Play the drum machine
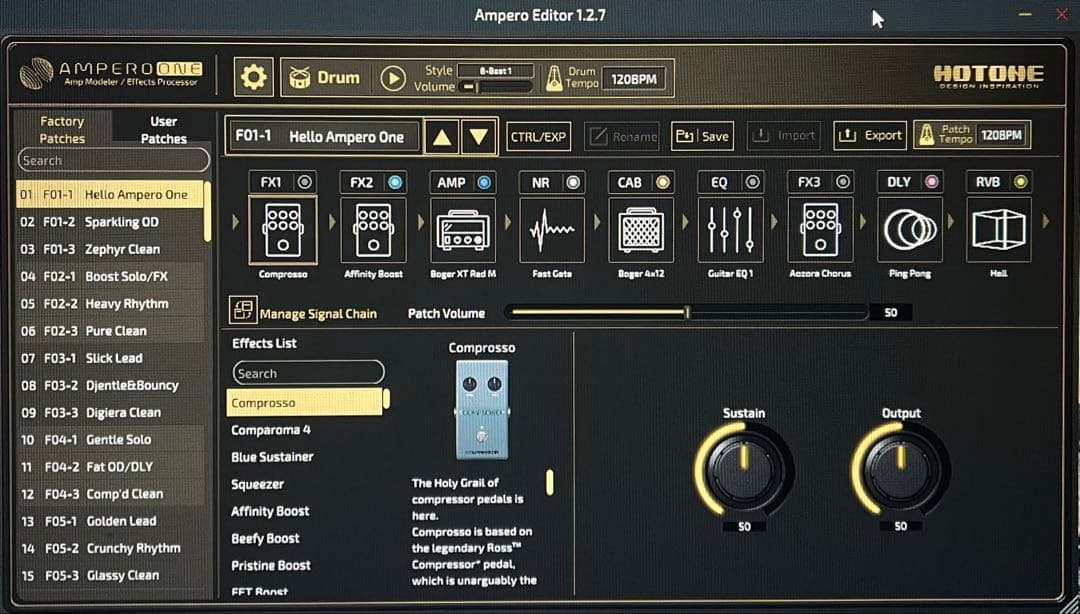Image resolution: width=1080 pixels, height=614 pixels. click(x=393, y=78)
